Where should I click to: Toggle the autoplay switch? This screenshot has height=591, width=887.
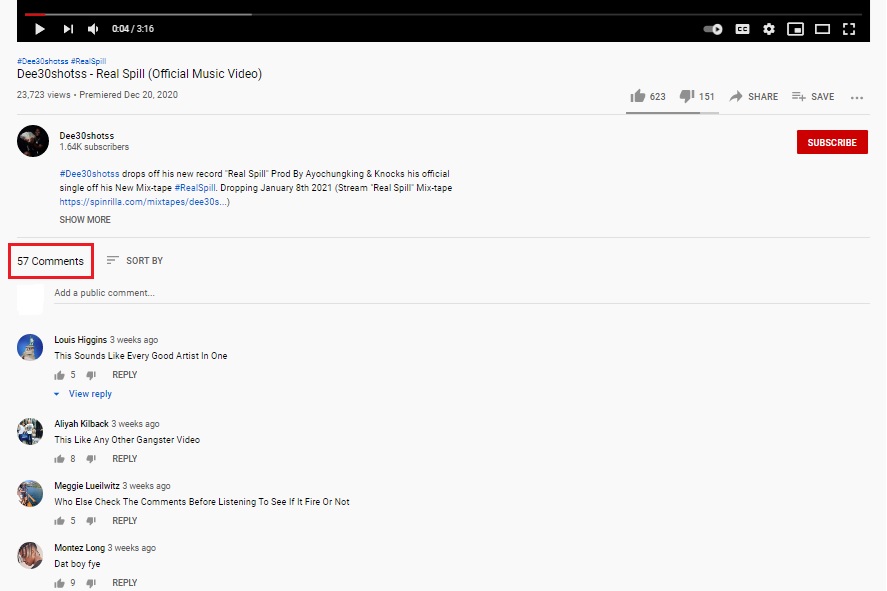click(x=713, y=29)
